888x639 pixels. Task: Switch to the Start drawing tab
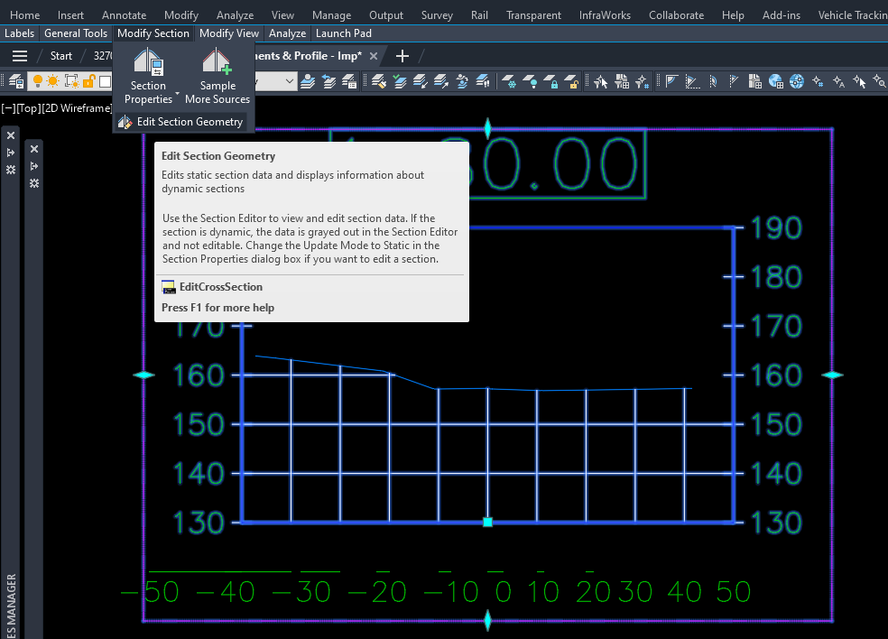pos(61,56)
